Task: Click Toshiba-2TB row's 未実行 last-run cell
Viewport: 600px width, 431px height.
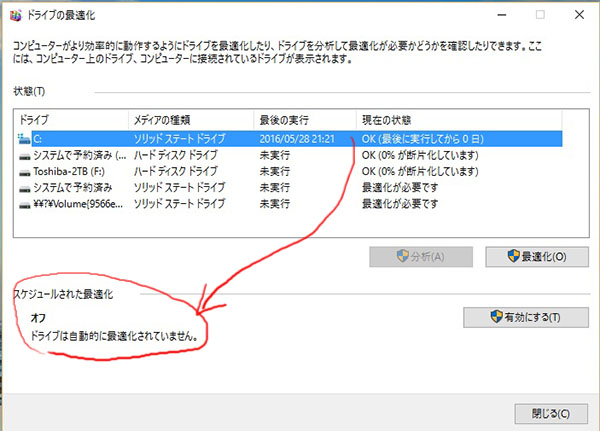Action: [274, 171]
